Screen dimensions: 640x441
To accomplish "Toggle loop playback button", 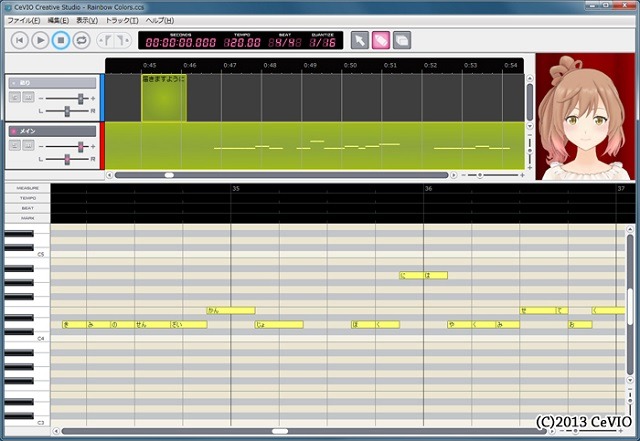I will 81,40.
